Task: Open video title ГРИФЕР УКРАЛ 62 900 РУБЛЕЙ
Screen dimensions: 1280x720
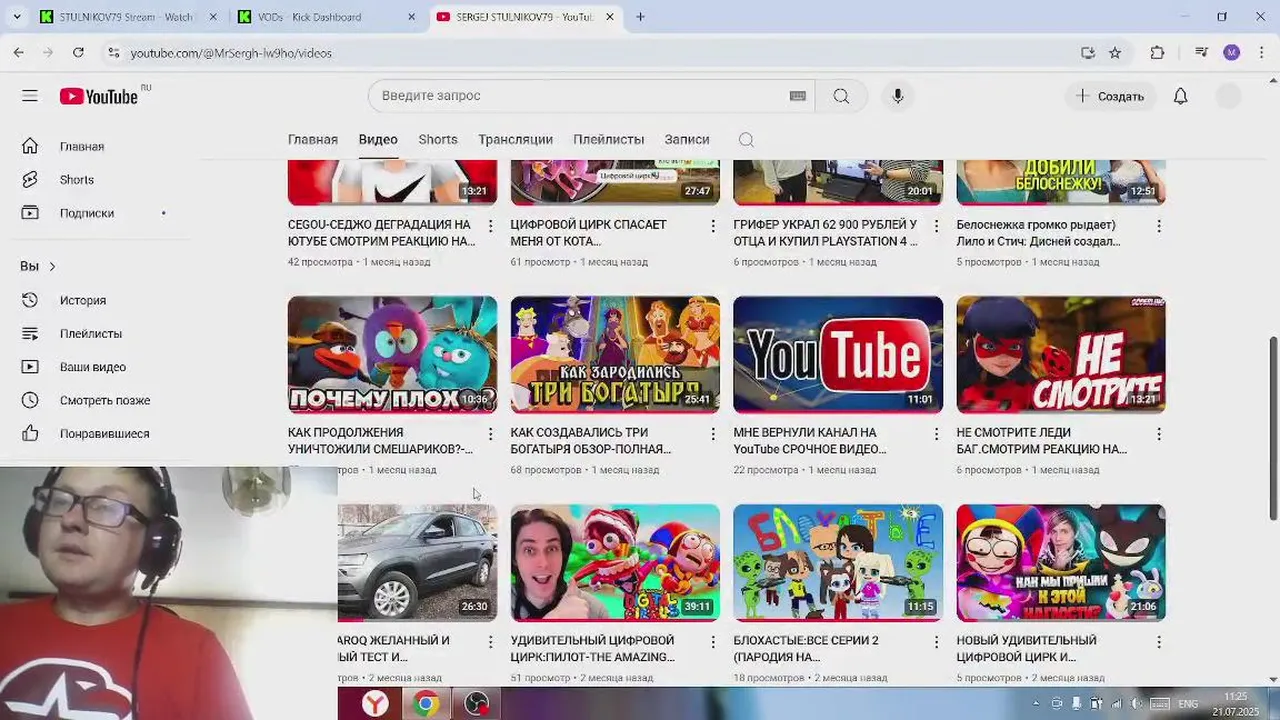Action: pyautogui.click(x=825, y=233)
